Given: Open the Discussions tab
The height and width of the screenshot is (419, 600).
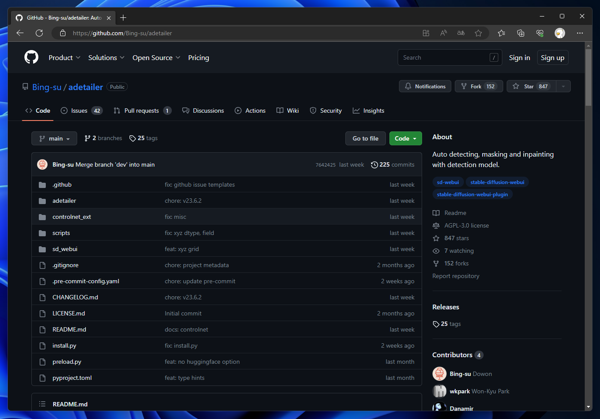Looking at the screenshot, I should click(203, 111).
